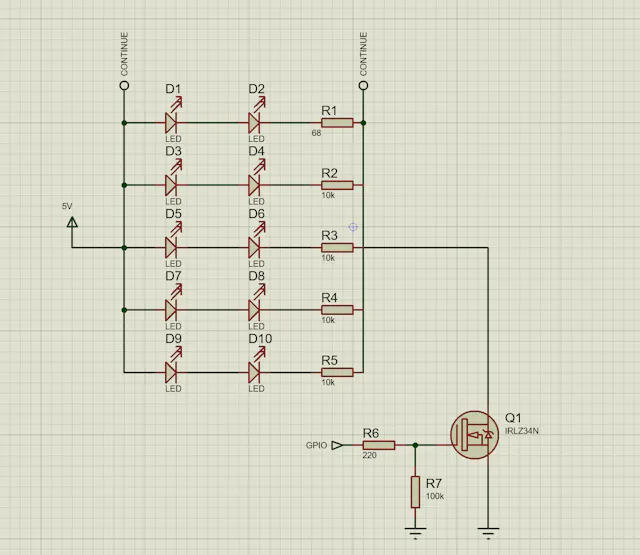Click the D6 LED component
The image size is (640, 555).
click(x=255, y=247)
